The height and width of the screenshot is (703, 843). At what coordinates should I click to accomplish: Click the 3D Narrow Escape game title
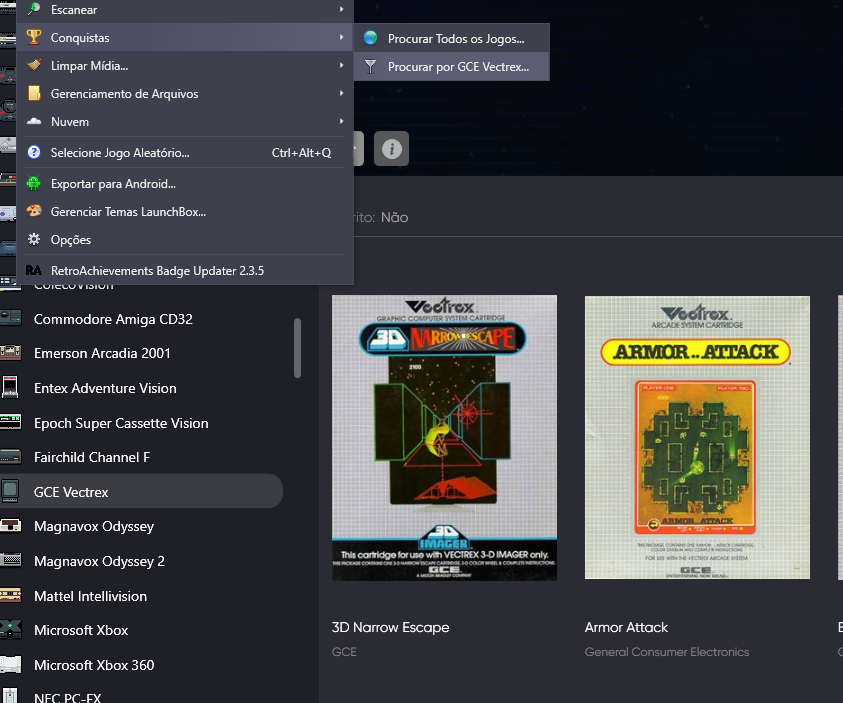[390, 627]
